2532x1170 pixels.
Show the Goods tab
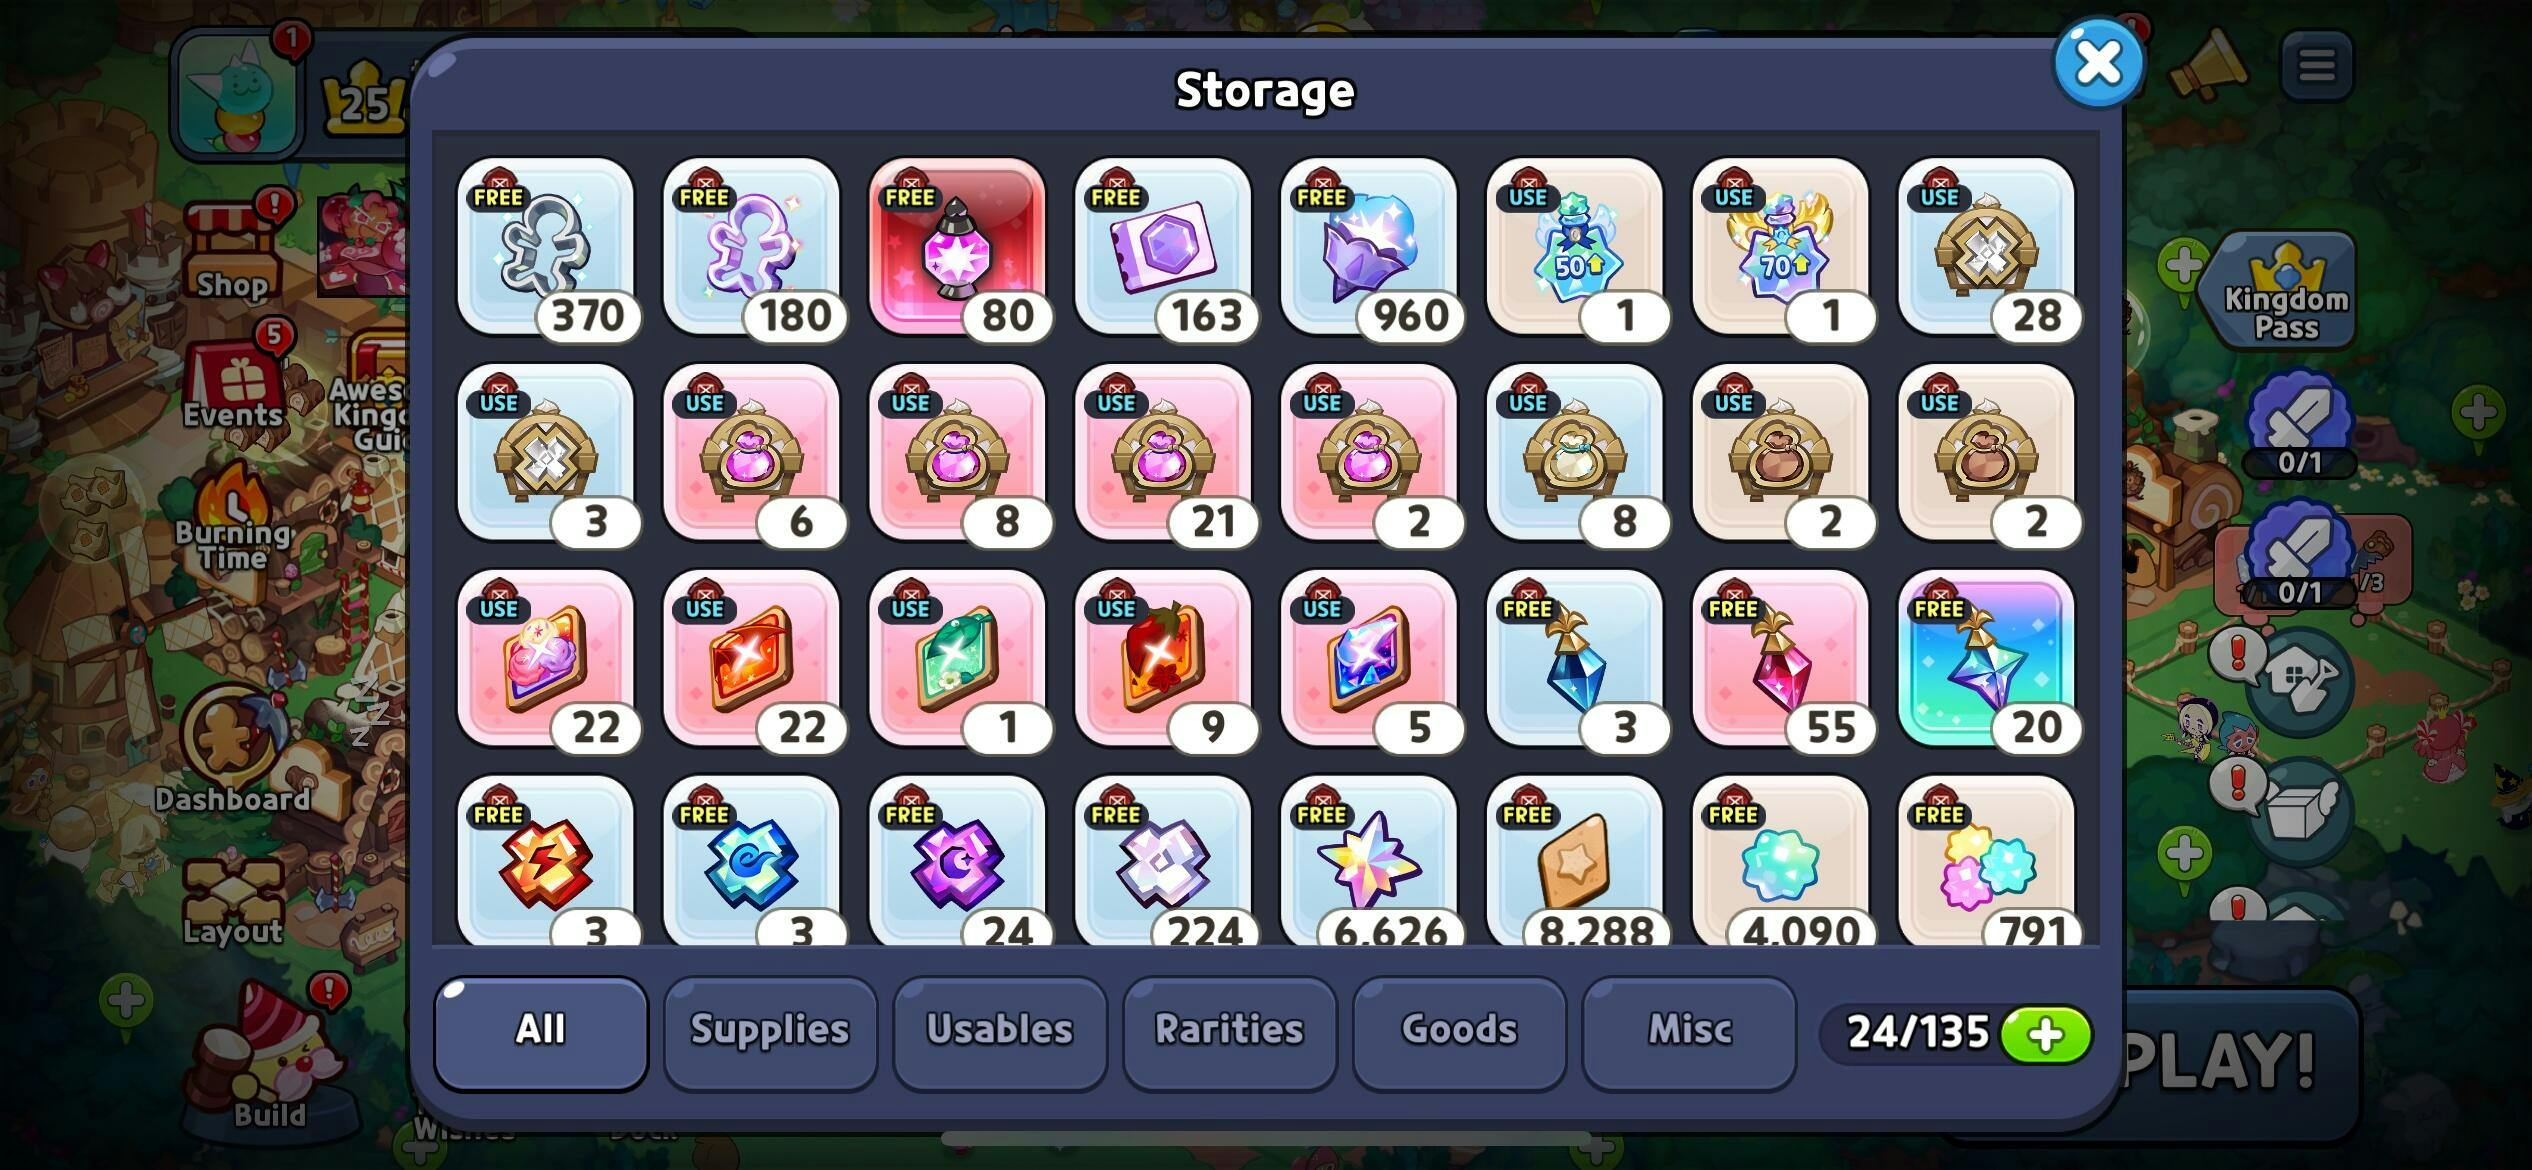(x=1460, y=1032)
